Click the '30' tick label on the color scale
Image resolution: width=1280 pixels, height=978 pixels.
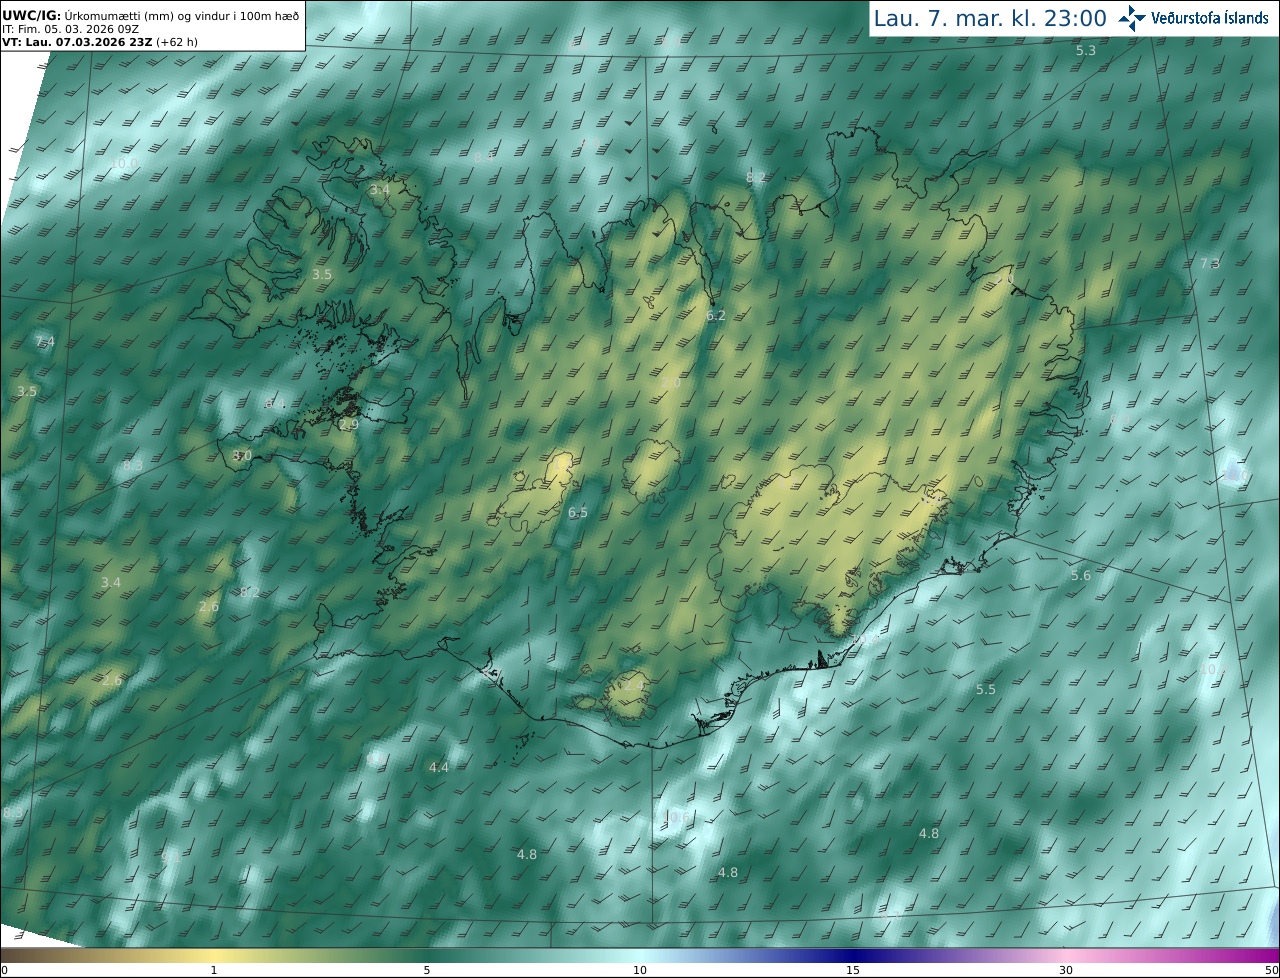tap(1066, 971)
